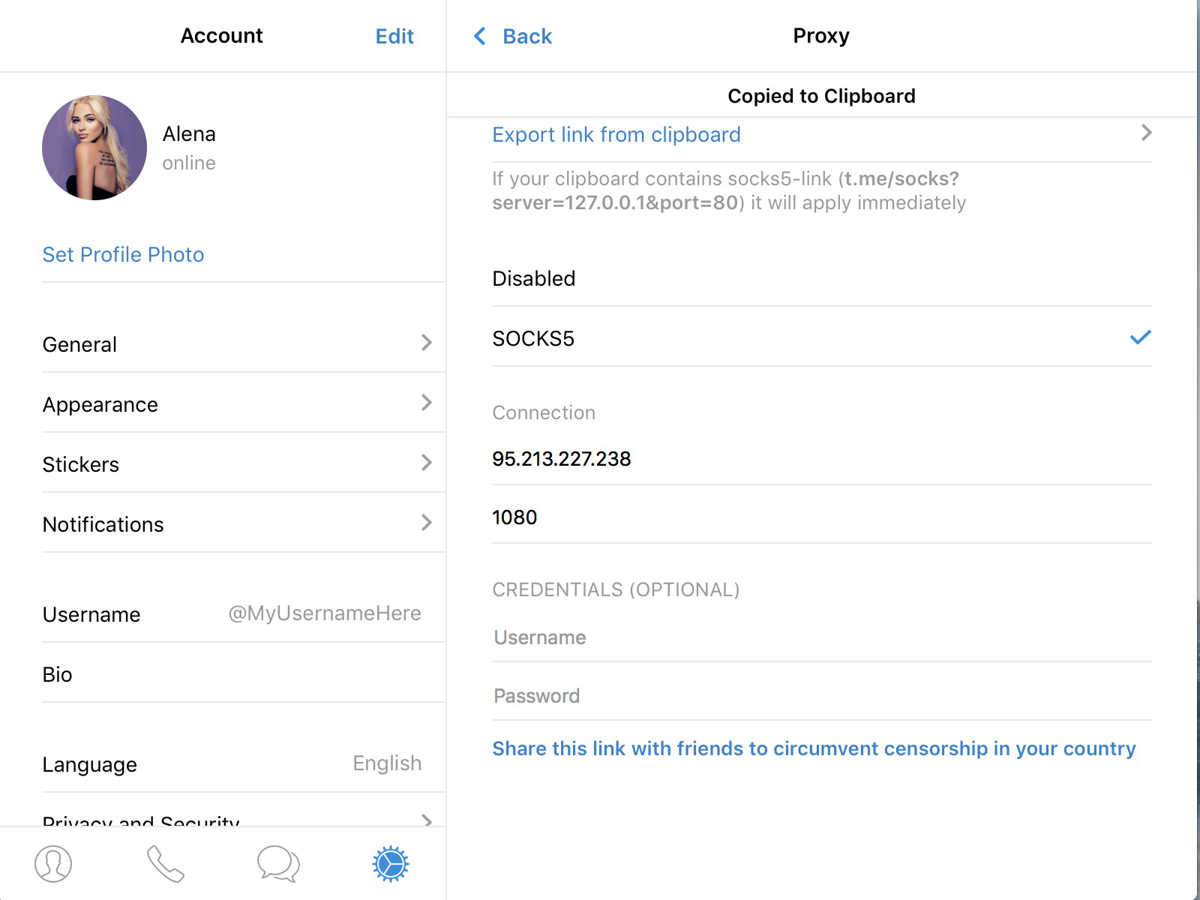Click the Edit button in Account header
Screen dimensions: 1200x900
(394, 37)
